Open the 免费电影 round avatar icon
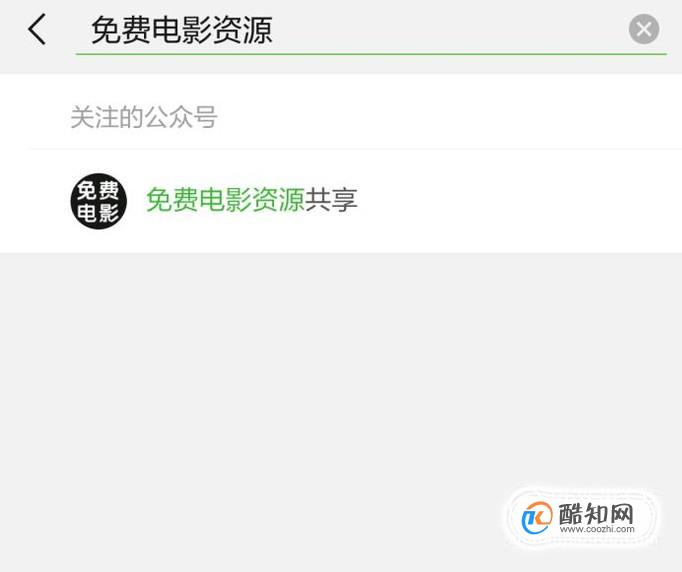Viewport: 682px width, 572px height. pyautogui.click(x=99, y=201)
